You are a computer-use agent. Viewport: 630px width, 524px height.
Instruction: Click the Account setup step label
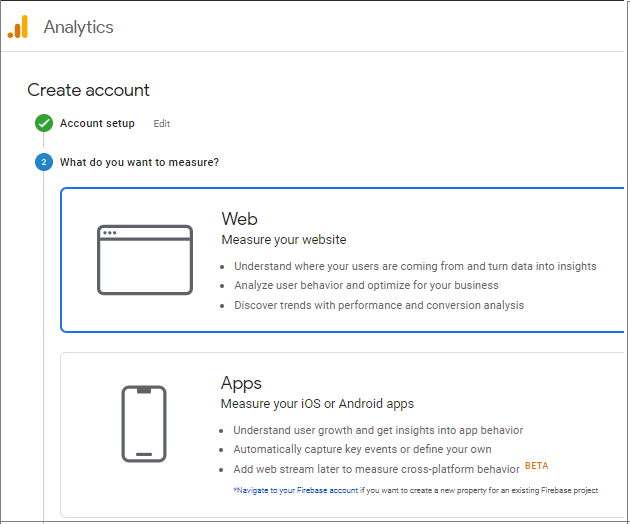click(97, 123)
